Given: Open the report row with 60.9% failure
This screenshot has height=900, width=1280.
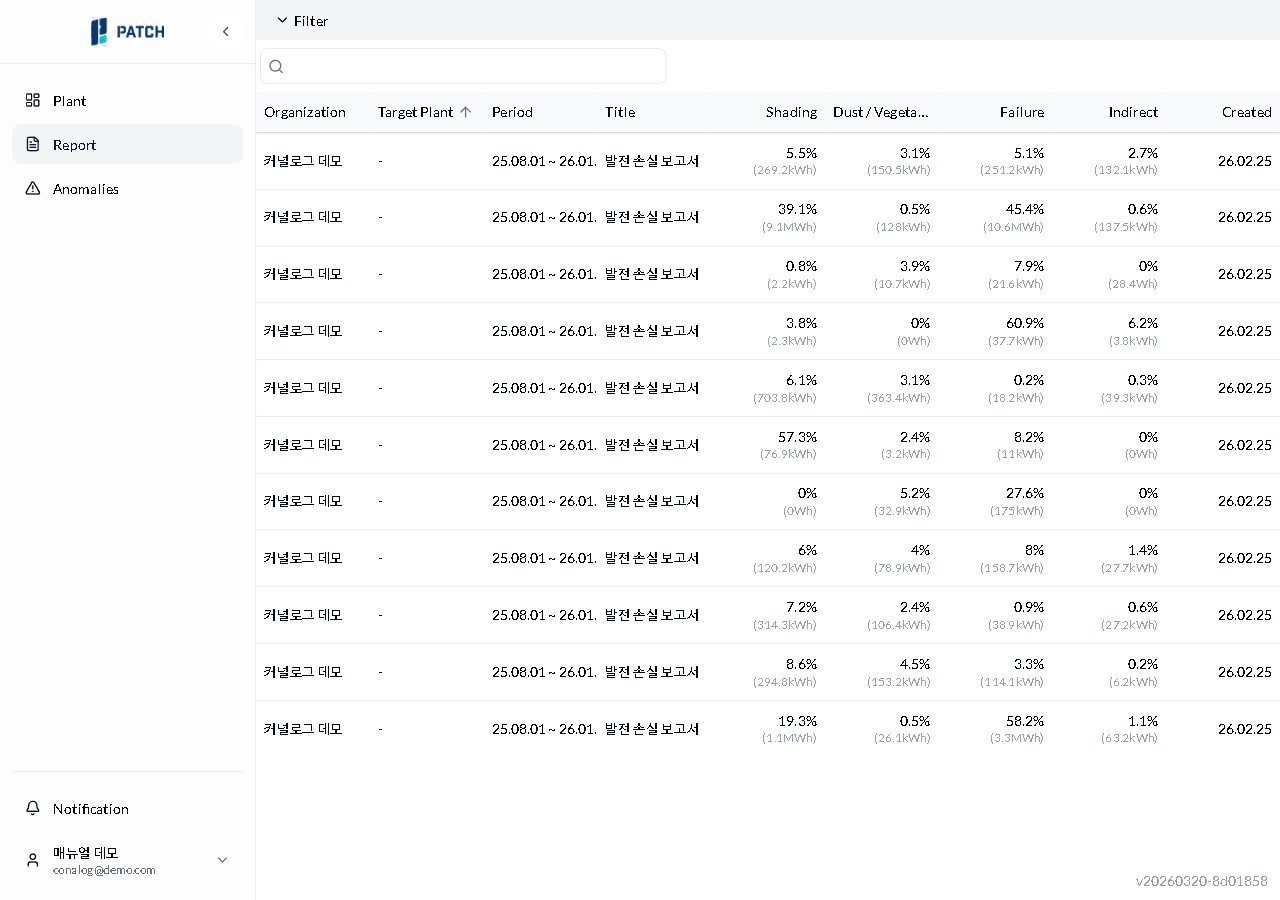Looking at the screenshot, I should 652,331.
